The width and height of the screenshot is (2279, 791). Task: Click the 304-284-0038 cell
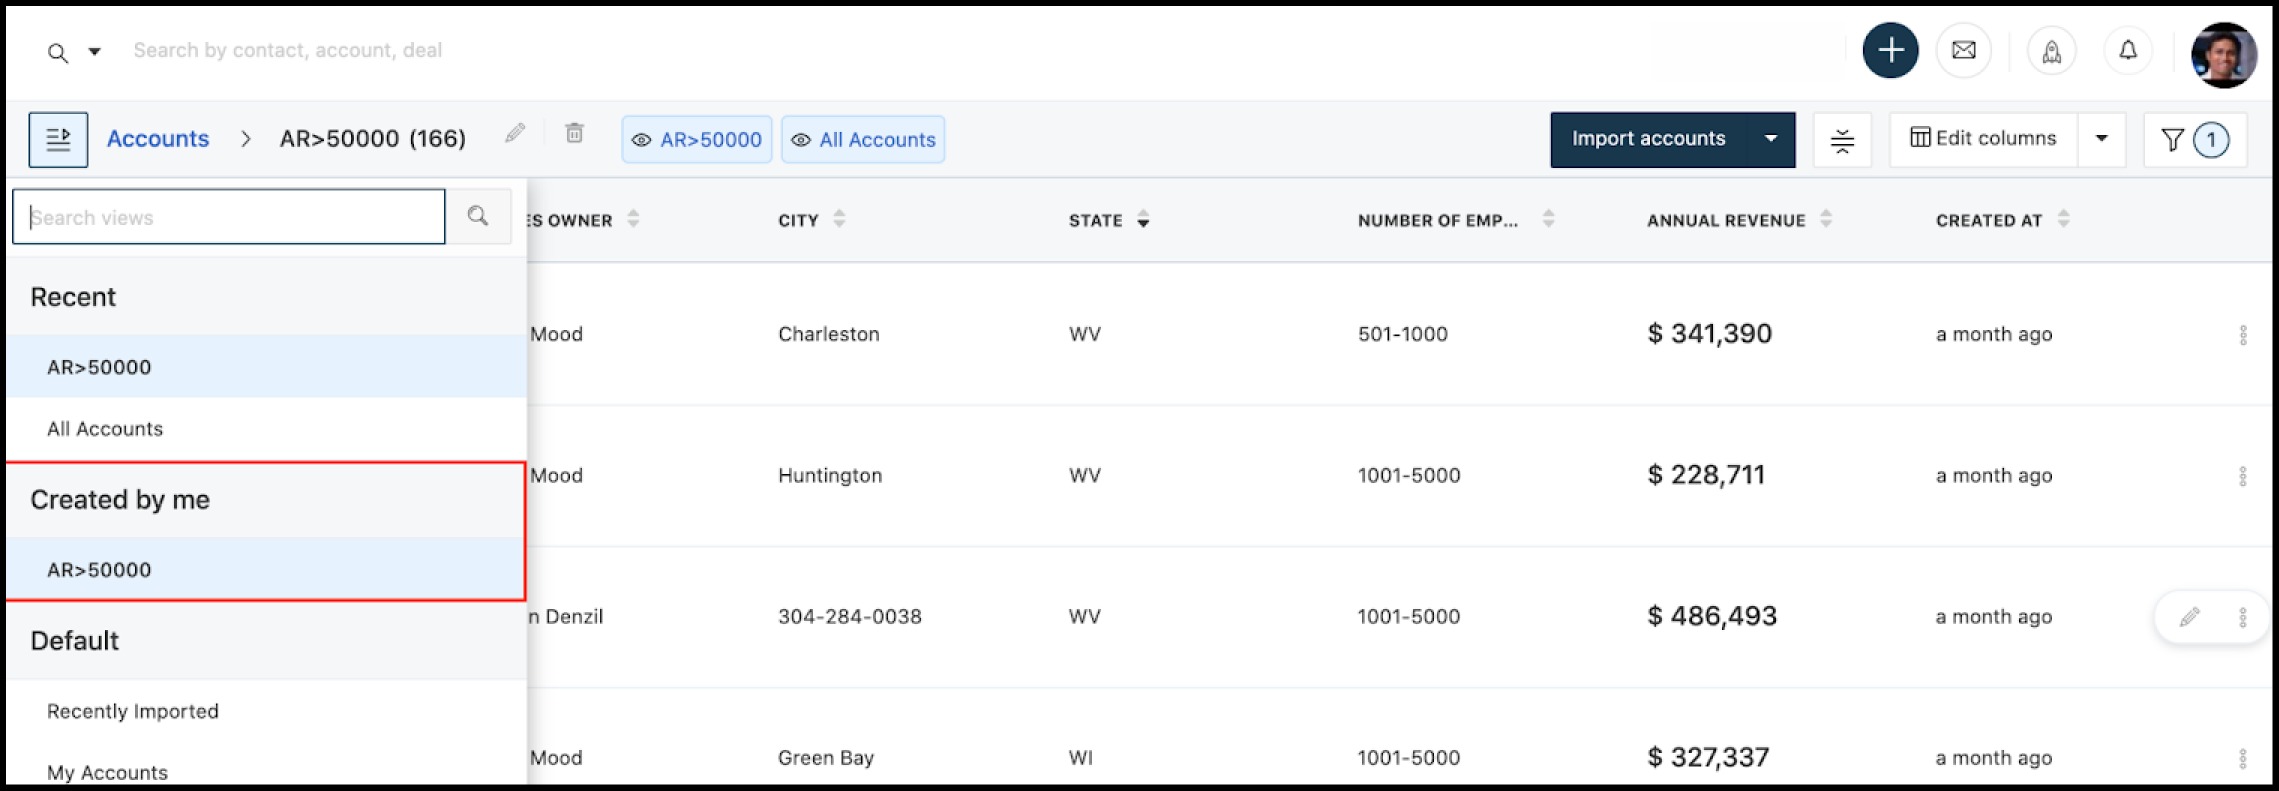850,616
